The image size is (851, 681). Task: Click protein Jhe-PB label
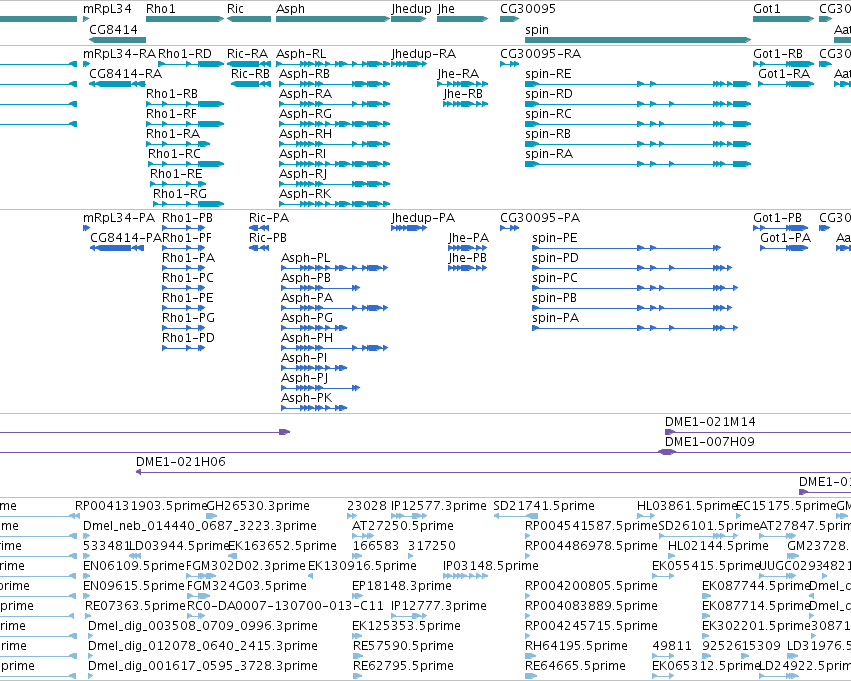click(467, 258)
